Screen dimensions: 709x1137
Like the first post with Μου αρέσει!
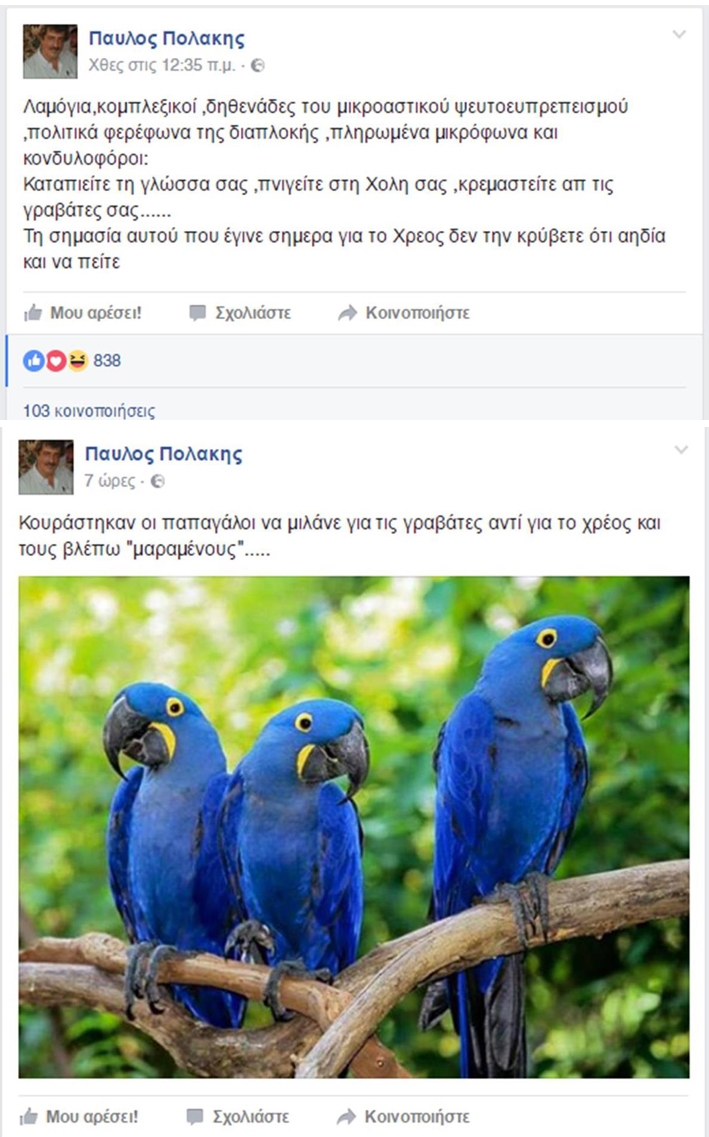pos(83,313)
